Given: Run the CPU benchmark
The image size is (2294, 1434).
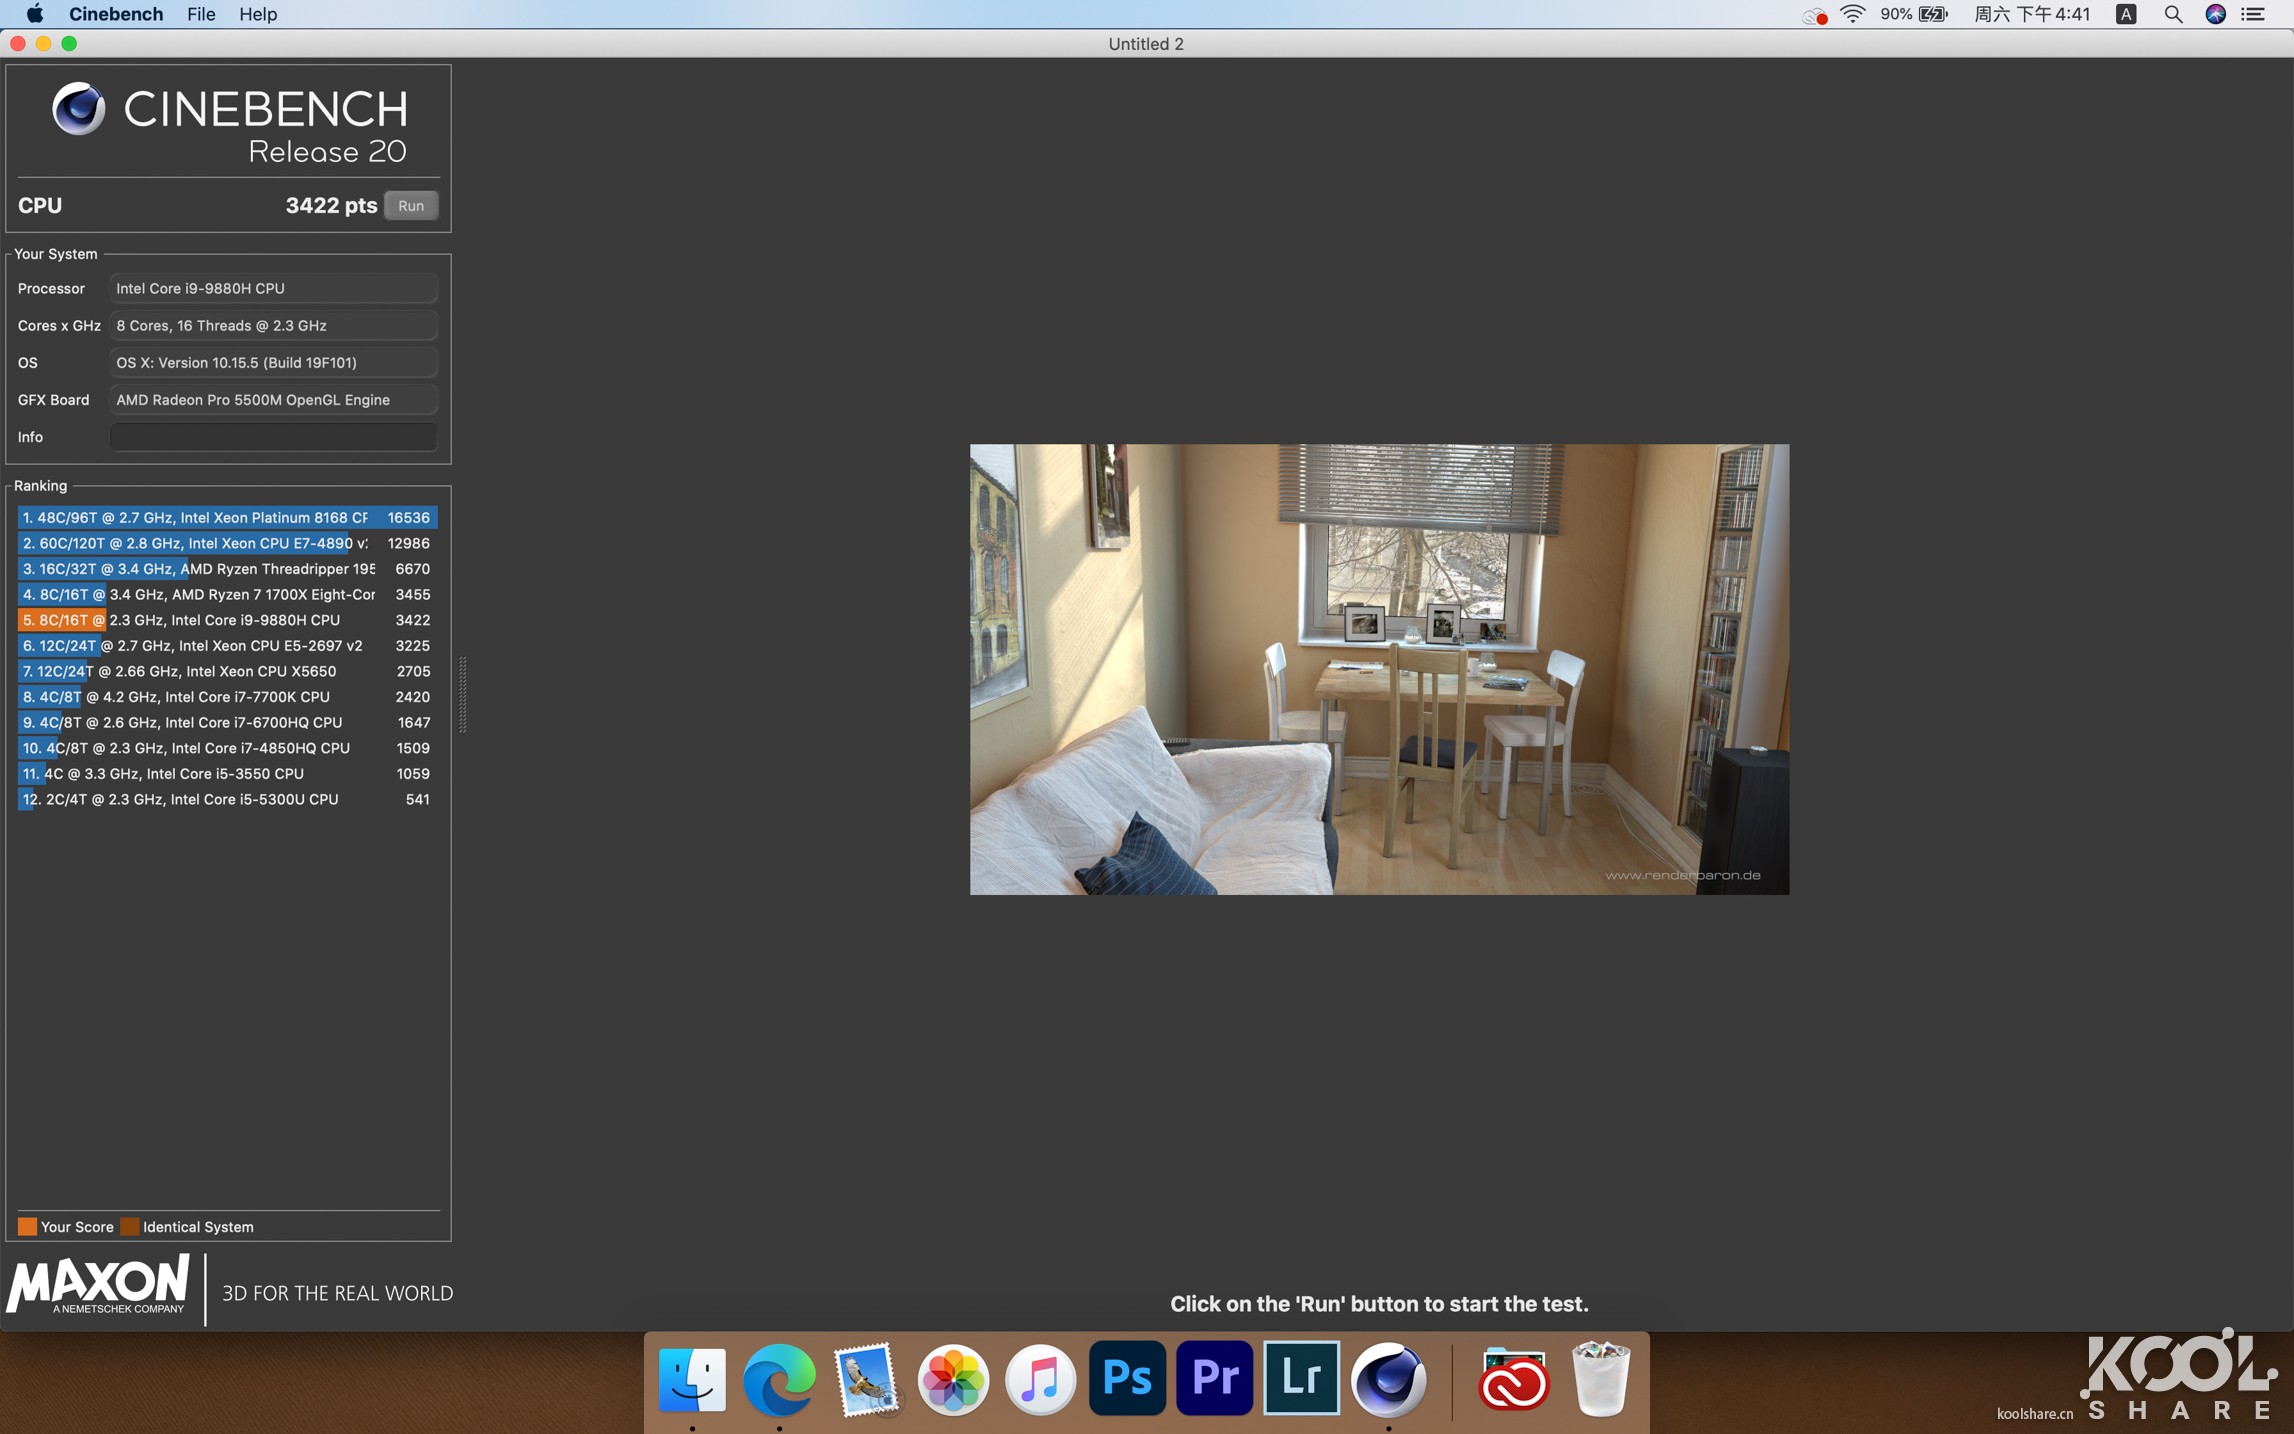Looking at the screenshot, I should [410, 205].
